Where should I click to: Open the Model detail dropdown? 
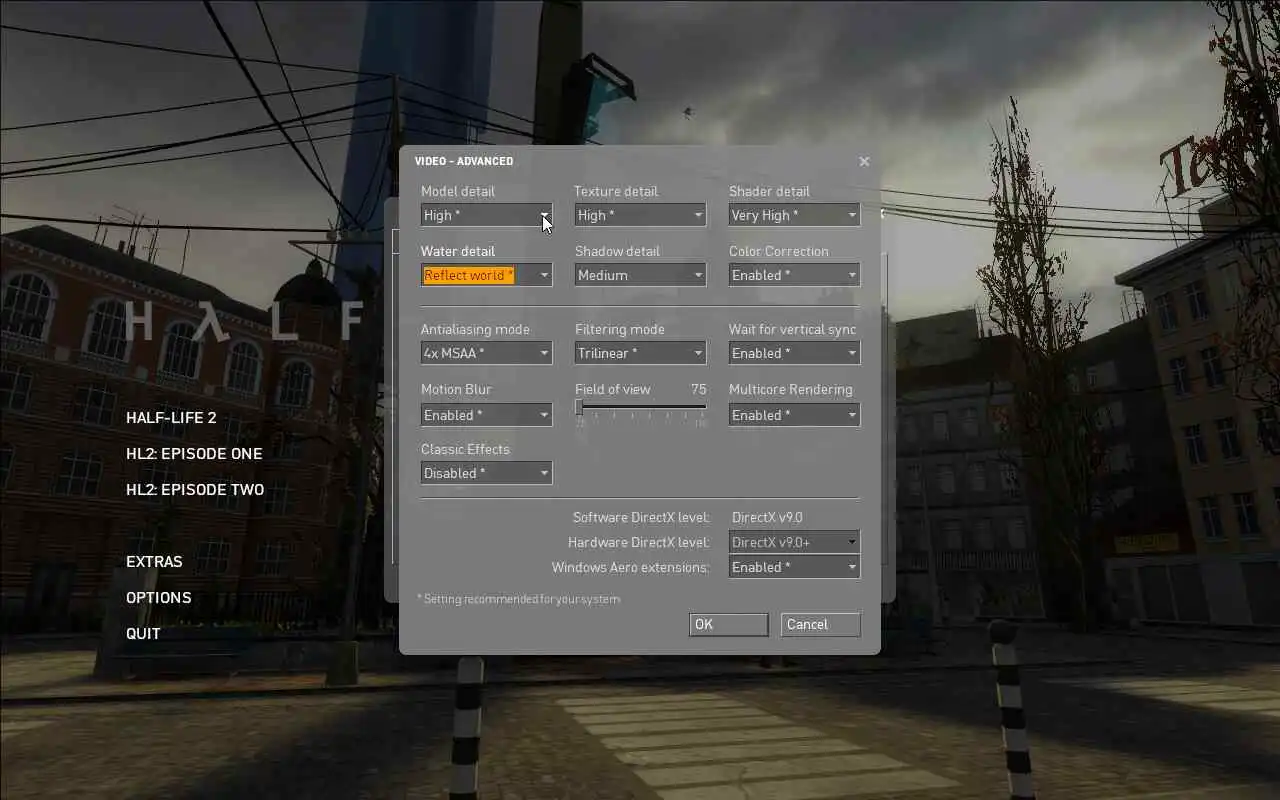[x=486, y=215]
